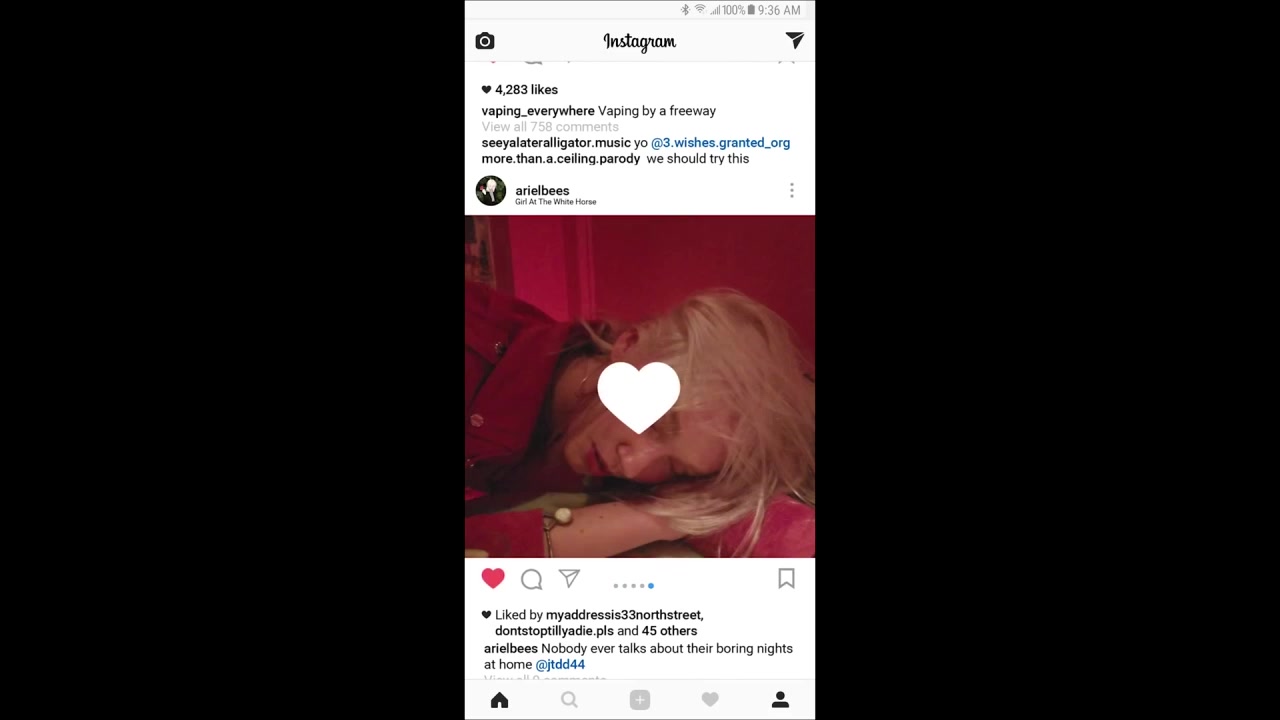The height and width of the screenshot is (720, 1280).
Task: Open Girl At The White Horse location
Action: click(x=556, y=202)
